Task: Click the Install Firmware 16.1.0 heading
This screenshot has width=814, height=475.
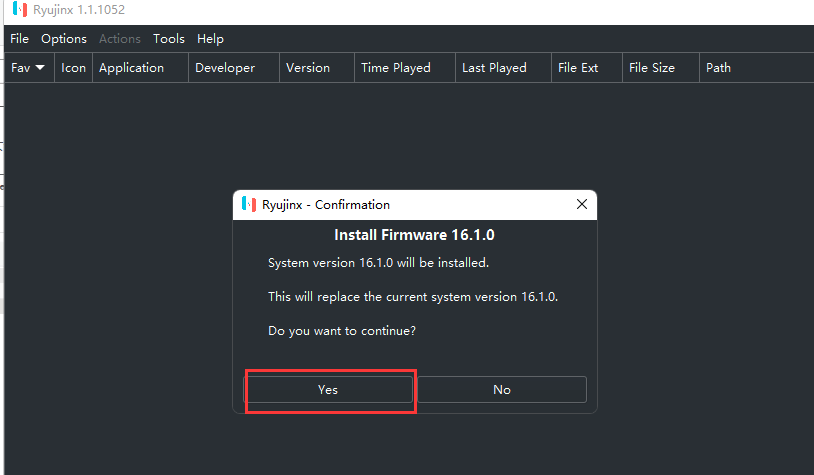Action: [414, 235]
